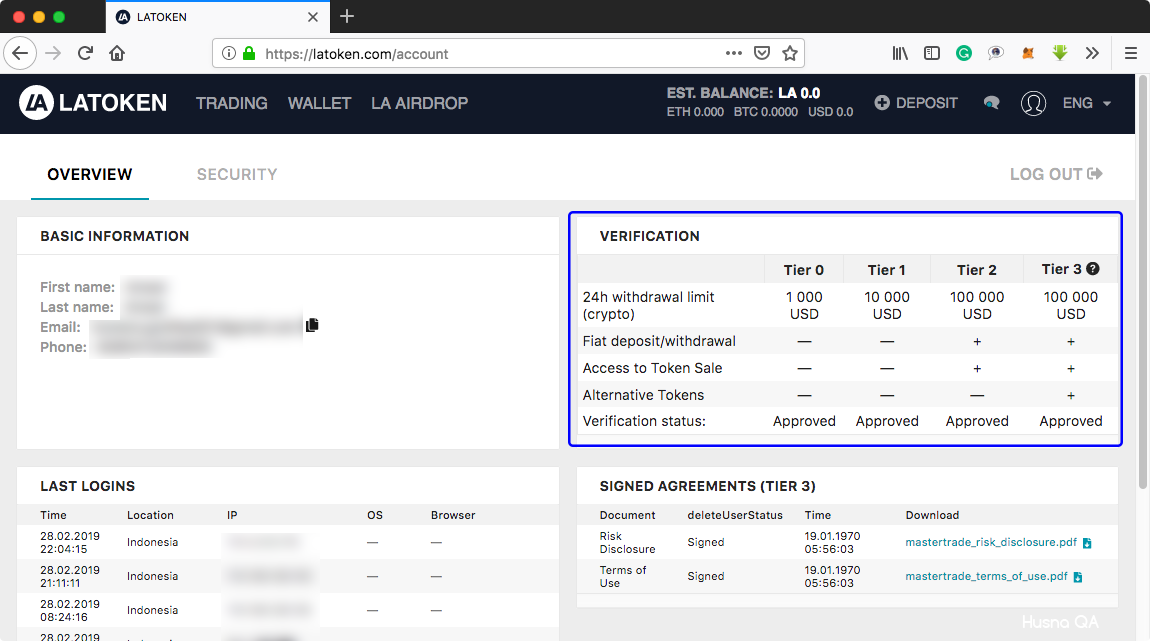The image size is (1150, 641).
Task: Click the deleteUserStatus column header
Action: 735,516
